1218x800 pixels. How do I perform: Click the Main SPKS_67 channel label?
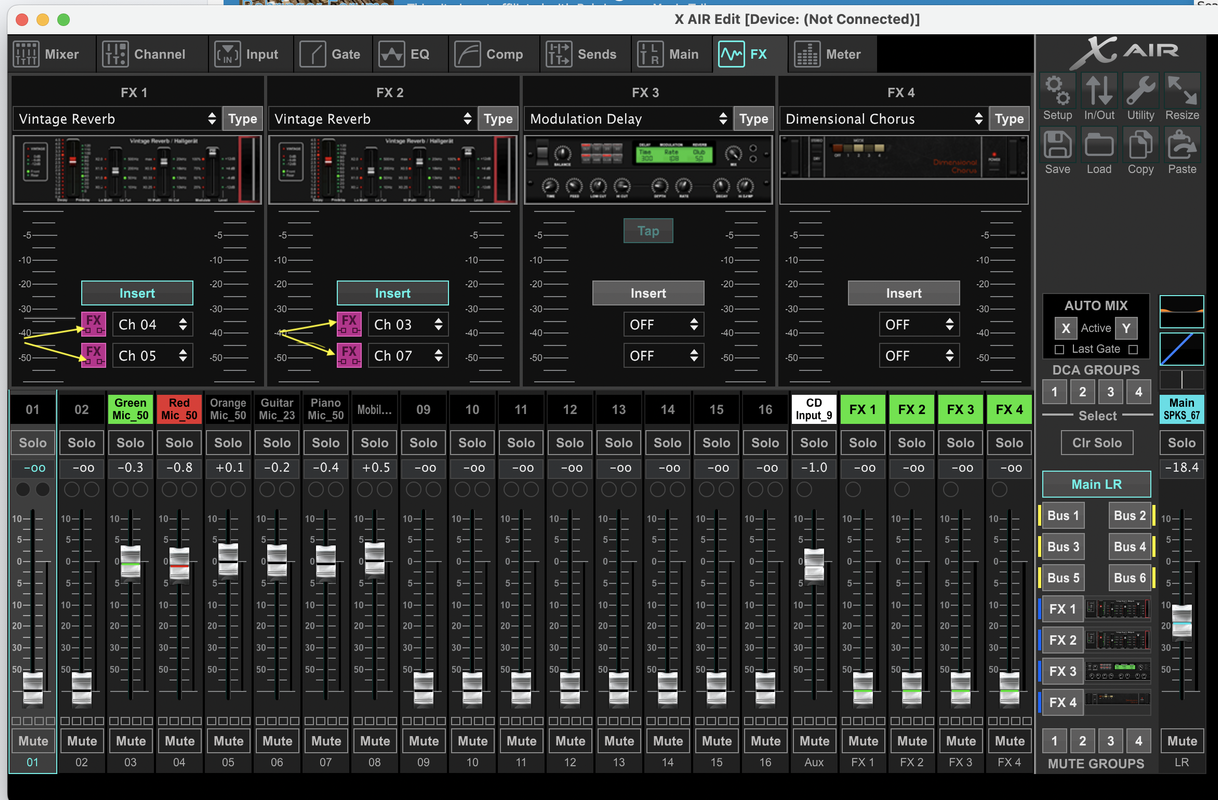pos(1182,409)
